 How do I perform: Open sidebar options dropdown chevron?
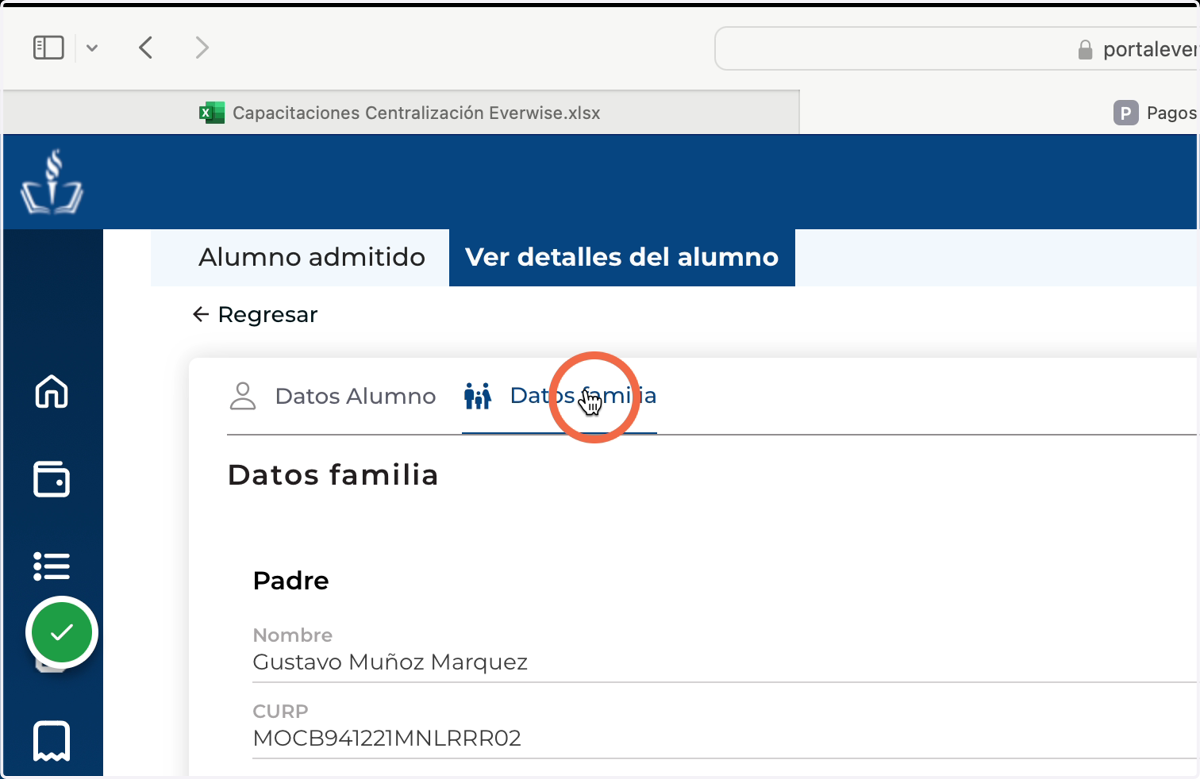tap(92, 48)
